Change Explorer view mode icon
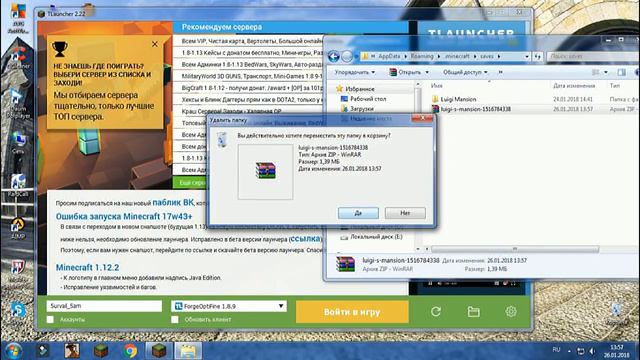This screenshot has height=360, width=640. [596, 72]
